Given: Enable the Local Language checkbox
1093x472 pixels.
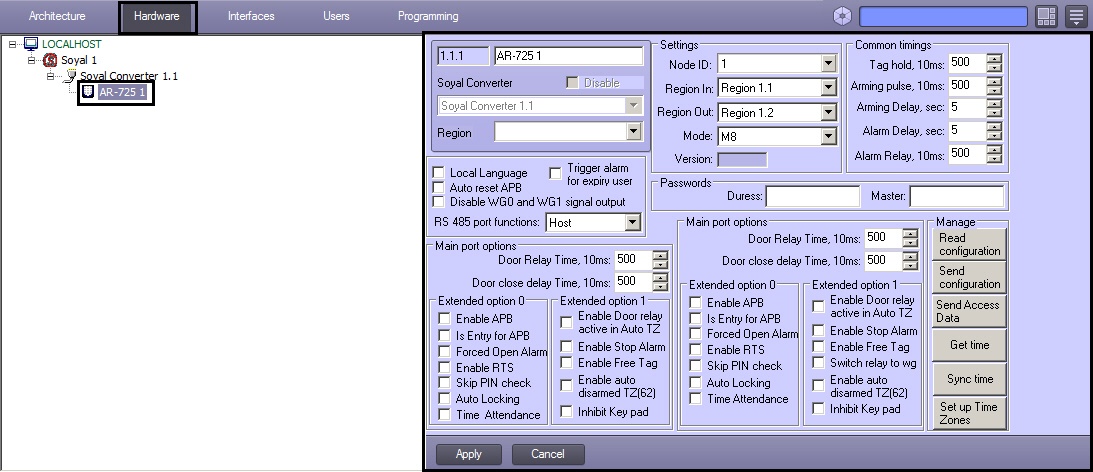Looking at the screenshot, I should [x=438, y=172].
